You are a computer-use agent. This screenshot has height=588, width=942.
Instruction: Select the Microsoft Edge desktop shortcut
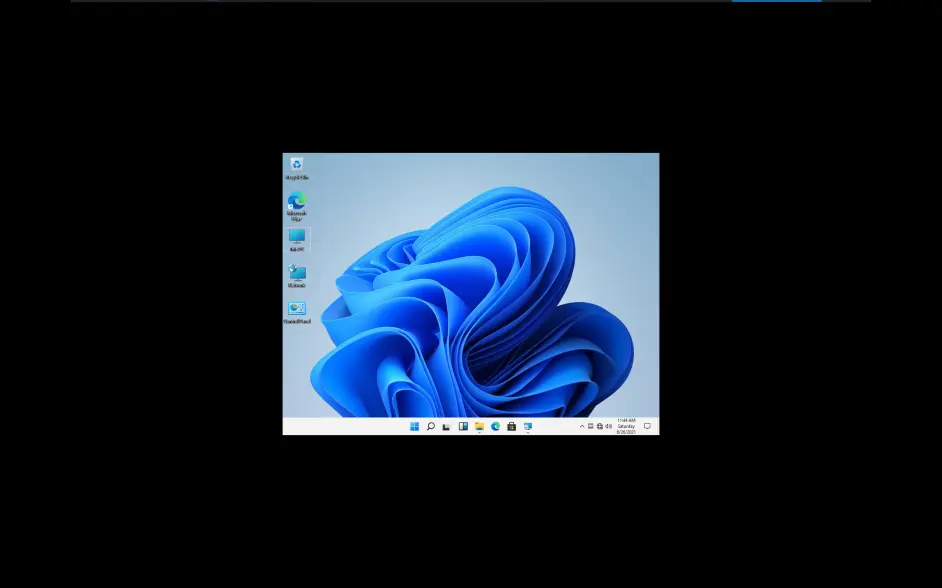tap(297, 207)
